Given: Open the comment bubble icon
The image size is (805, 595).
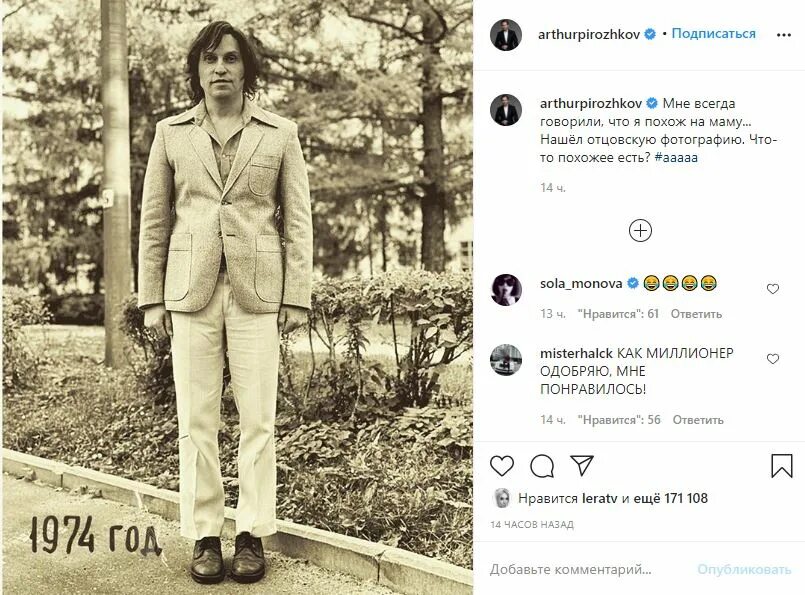Looking at the screenshot, I should click(x=542, y=466).
